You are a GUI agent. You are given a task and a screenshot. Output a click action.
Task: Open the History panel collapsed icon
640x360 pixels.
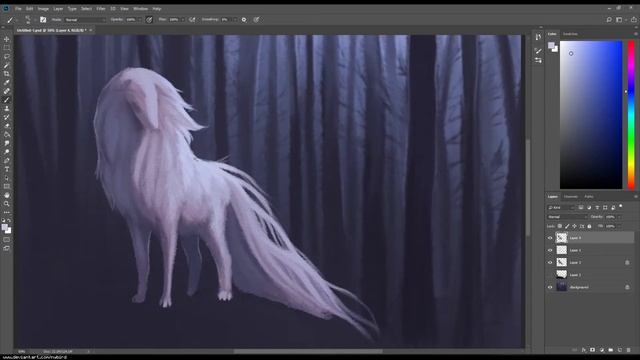click(538, 37)
